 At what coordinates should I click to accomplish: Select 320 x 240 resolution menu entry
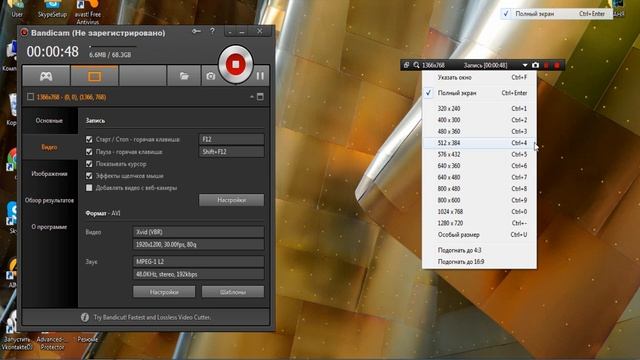pyautogui.click(x=479, y=109)
